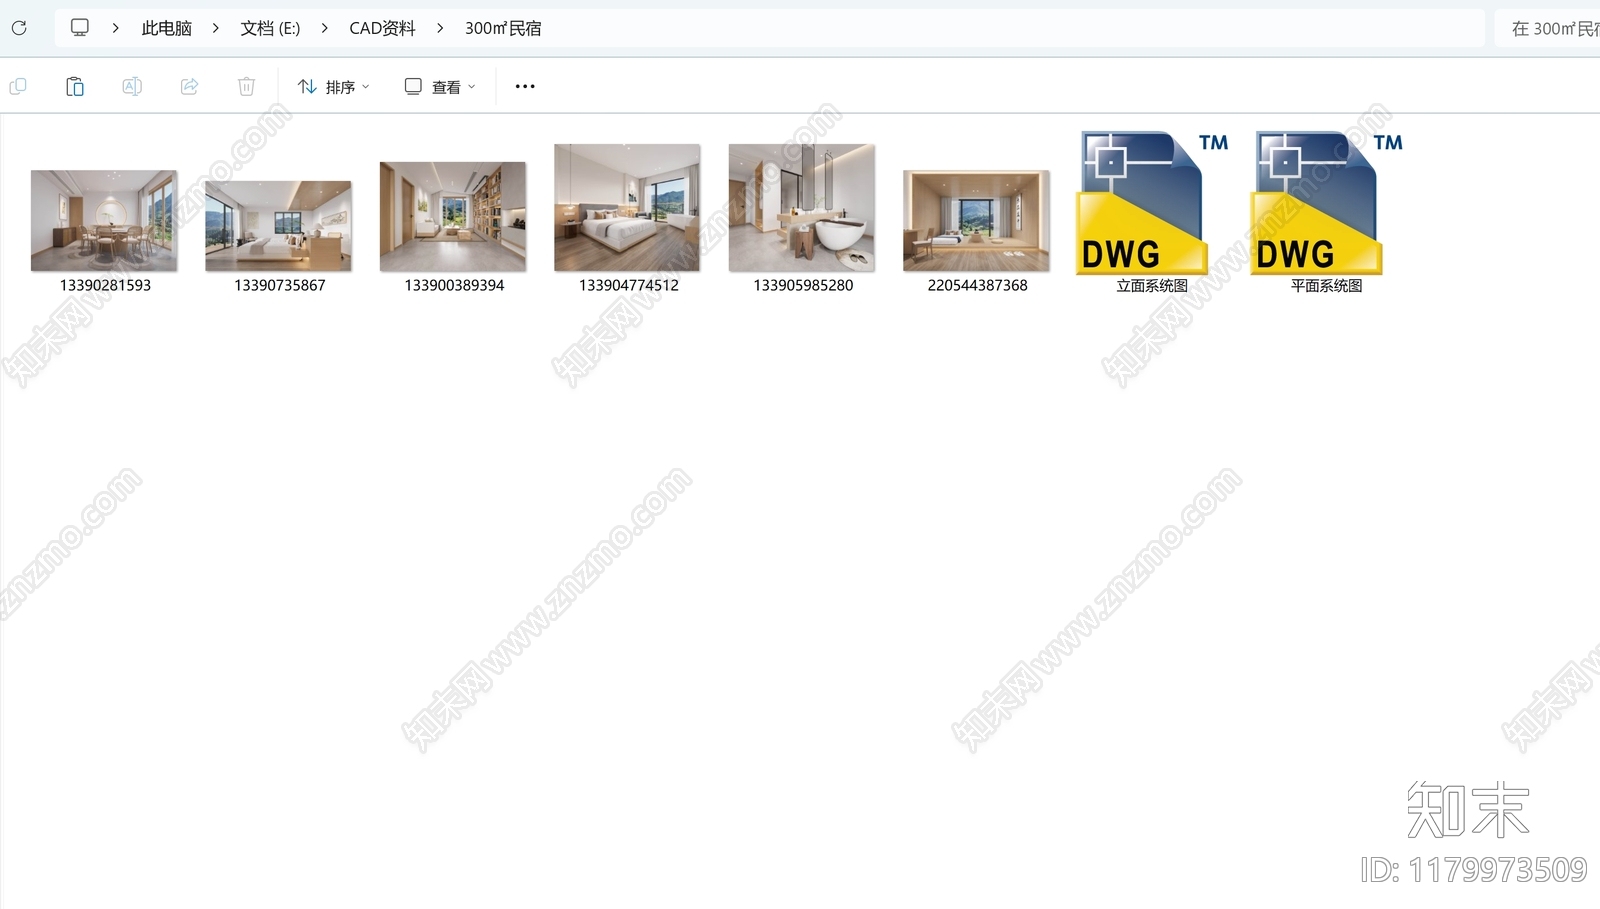Open the three-dot More options menu
This screenshot has height=909, width=1600.
click(x=525, y=87)
